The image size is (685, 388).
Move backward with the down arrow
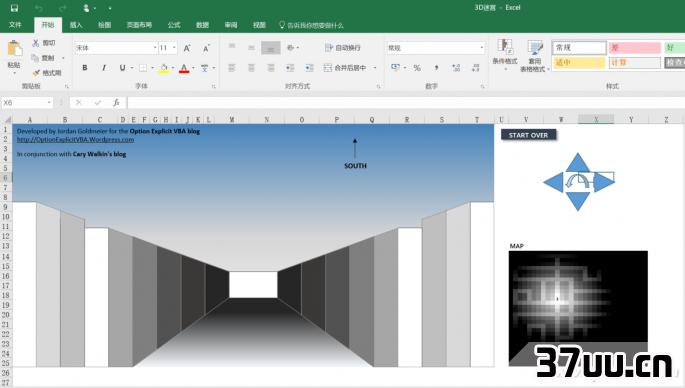(x=578, y=202)
